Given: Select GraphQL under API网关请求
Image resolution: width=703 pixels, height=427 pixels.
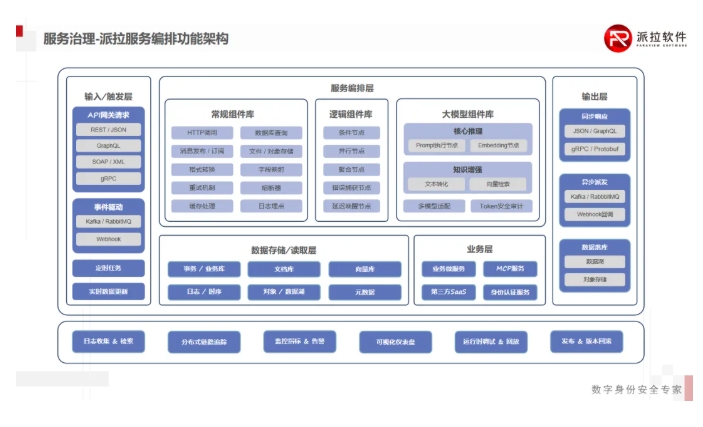Looking at the screenshot, I should click(x=108, y=146).
